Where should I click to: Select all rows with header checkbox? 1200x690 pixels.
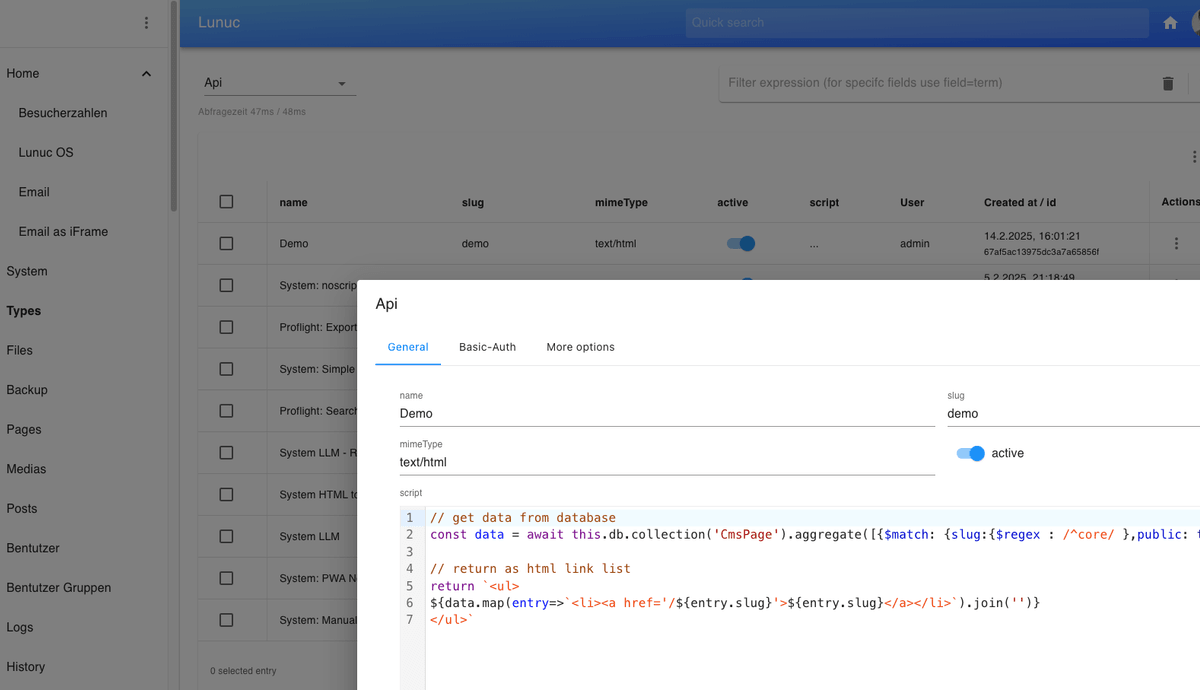pos(226,202)
